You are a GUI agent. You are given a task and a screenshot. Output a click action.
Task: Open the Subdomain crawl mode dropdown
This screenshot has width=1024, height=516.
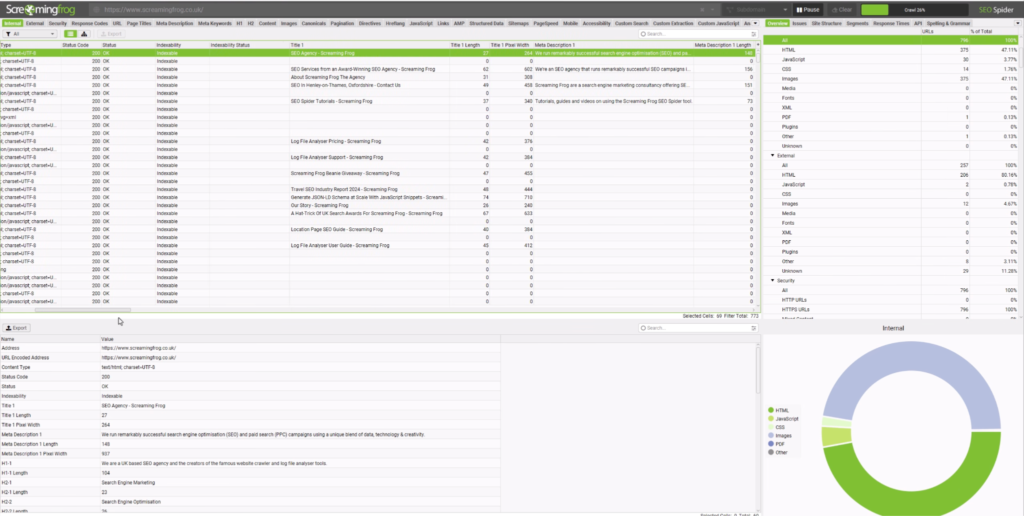tap(756, 10)
